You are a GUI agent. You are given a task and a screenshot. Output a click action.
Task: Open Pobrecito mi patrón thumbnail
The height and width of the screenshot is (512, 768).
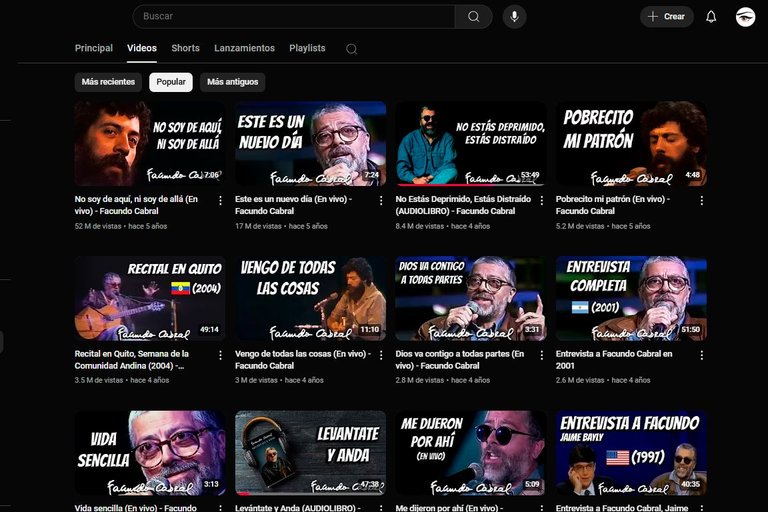point(631,144)
